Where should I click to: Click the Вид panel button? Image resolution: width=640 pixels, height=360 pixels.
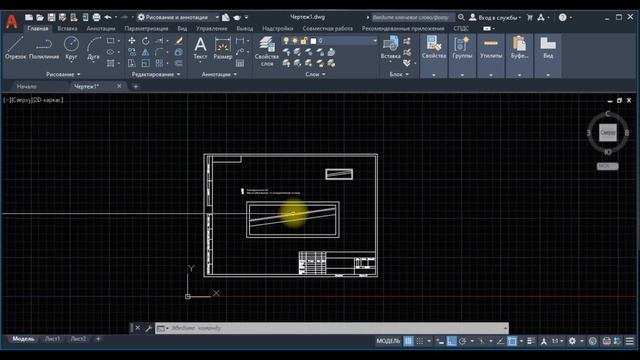[x=548, y=55]
